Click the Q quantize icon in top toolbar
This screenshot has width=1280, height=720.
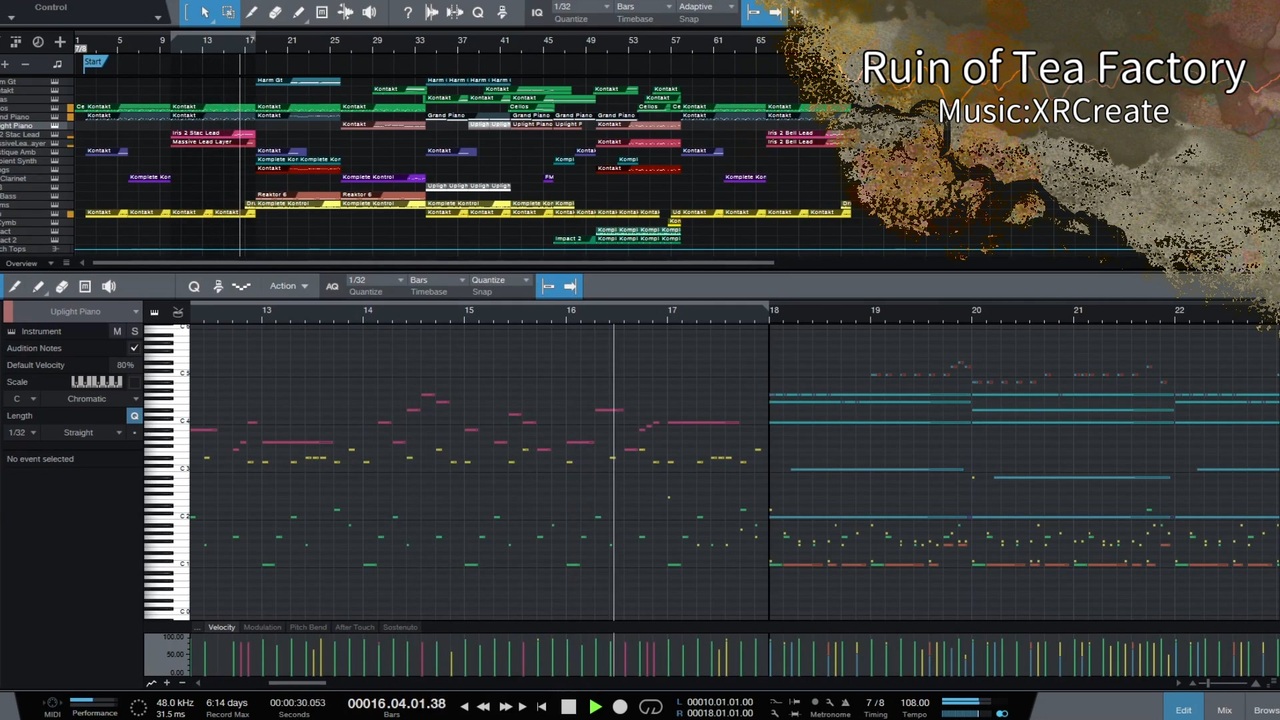click(x=478, y=12)
